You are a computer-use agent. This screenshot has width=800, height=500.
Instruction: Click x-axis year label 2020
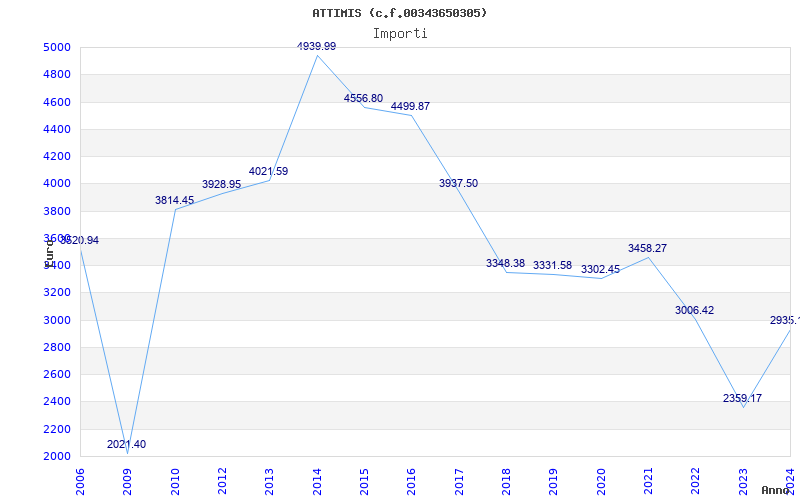(x=601, y=482)
